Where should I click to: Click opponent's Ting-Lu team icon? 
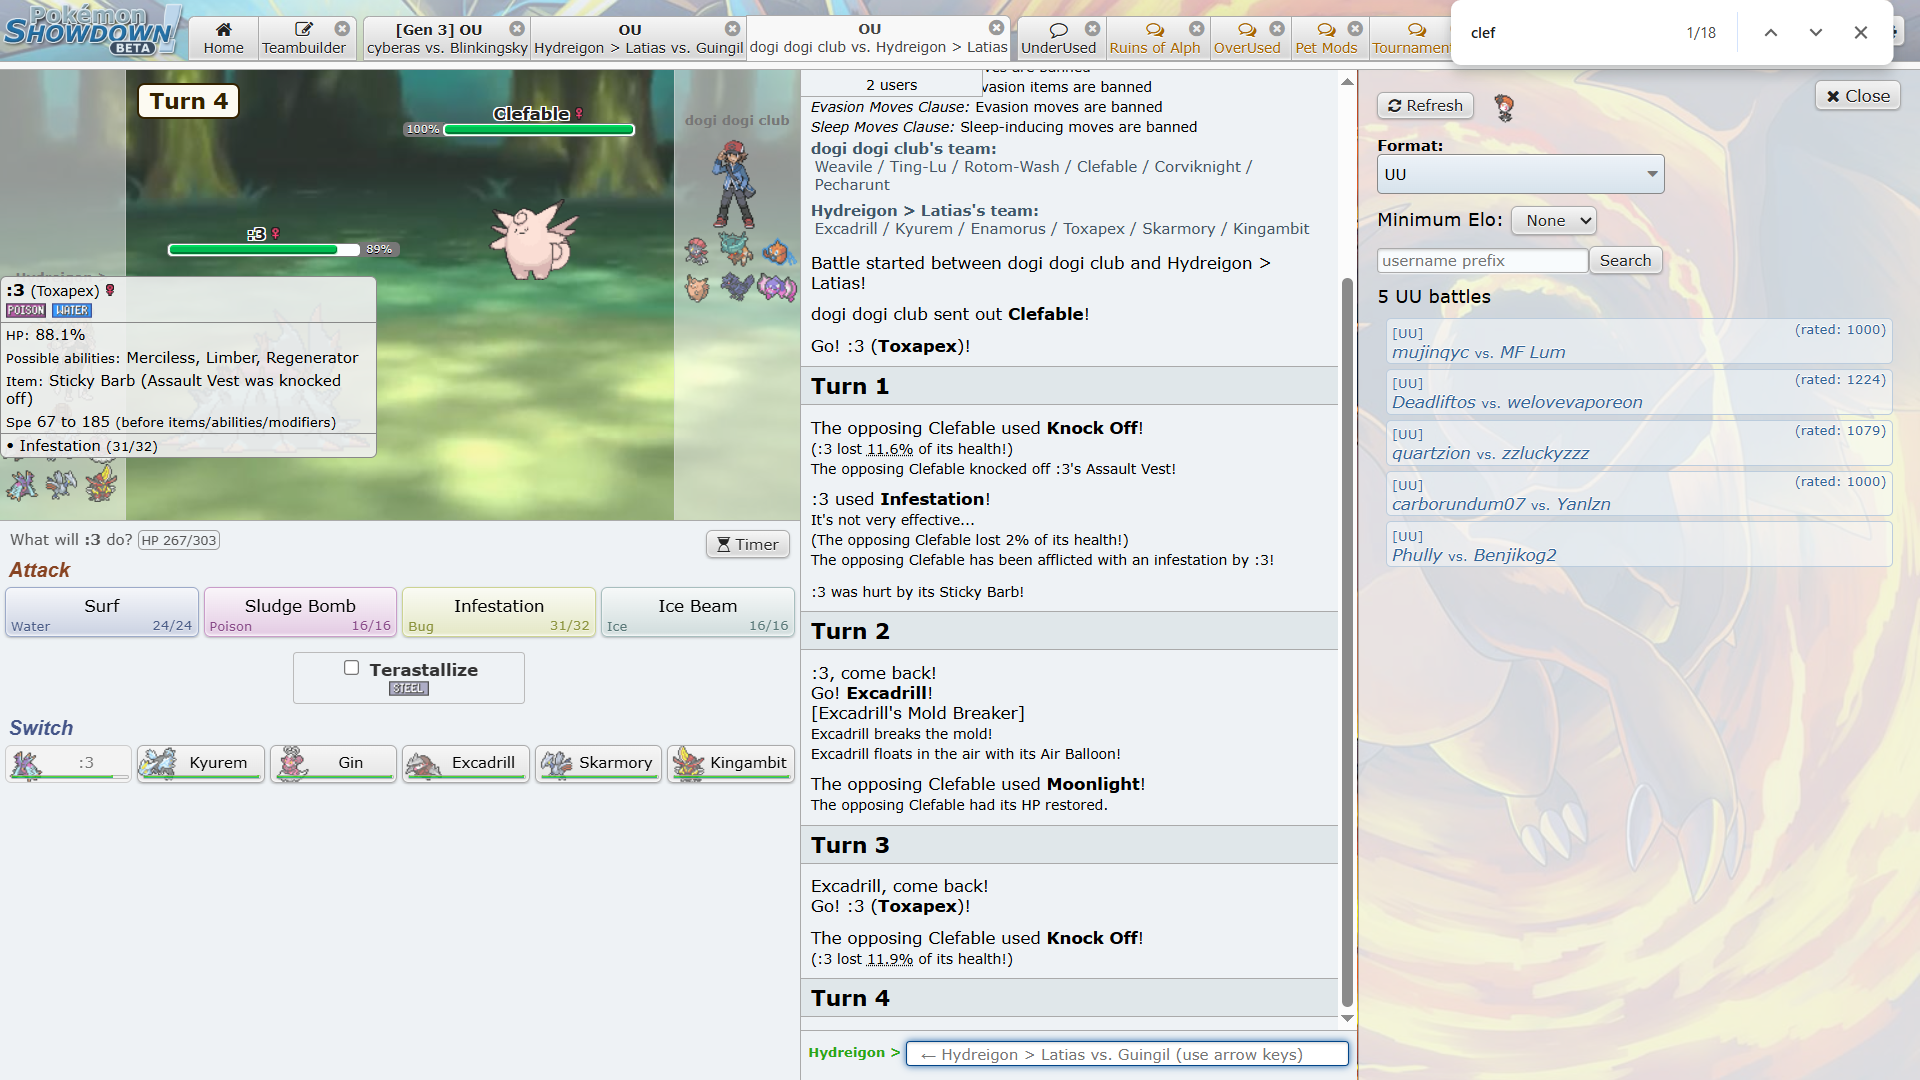(737, 250)
